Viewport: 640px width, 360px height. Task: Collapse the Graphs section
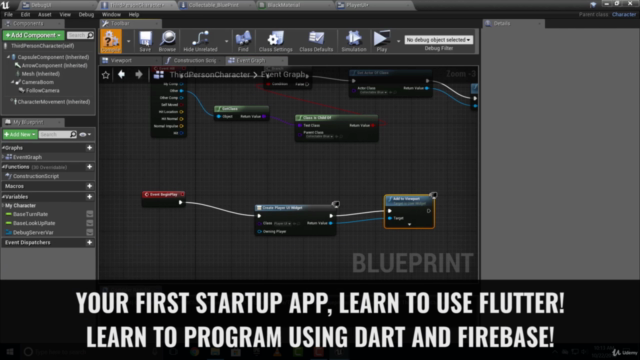[x=4, y=148]
